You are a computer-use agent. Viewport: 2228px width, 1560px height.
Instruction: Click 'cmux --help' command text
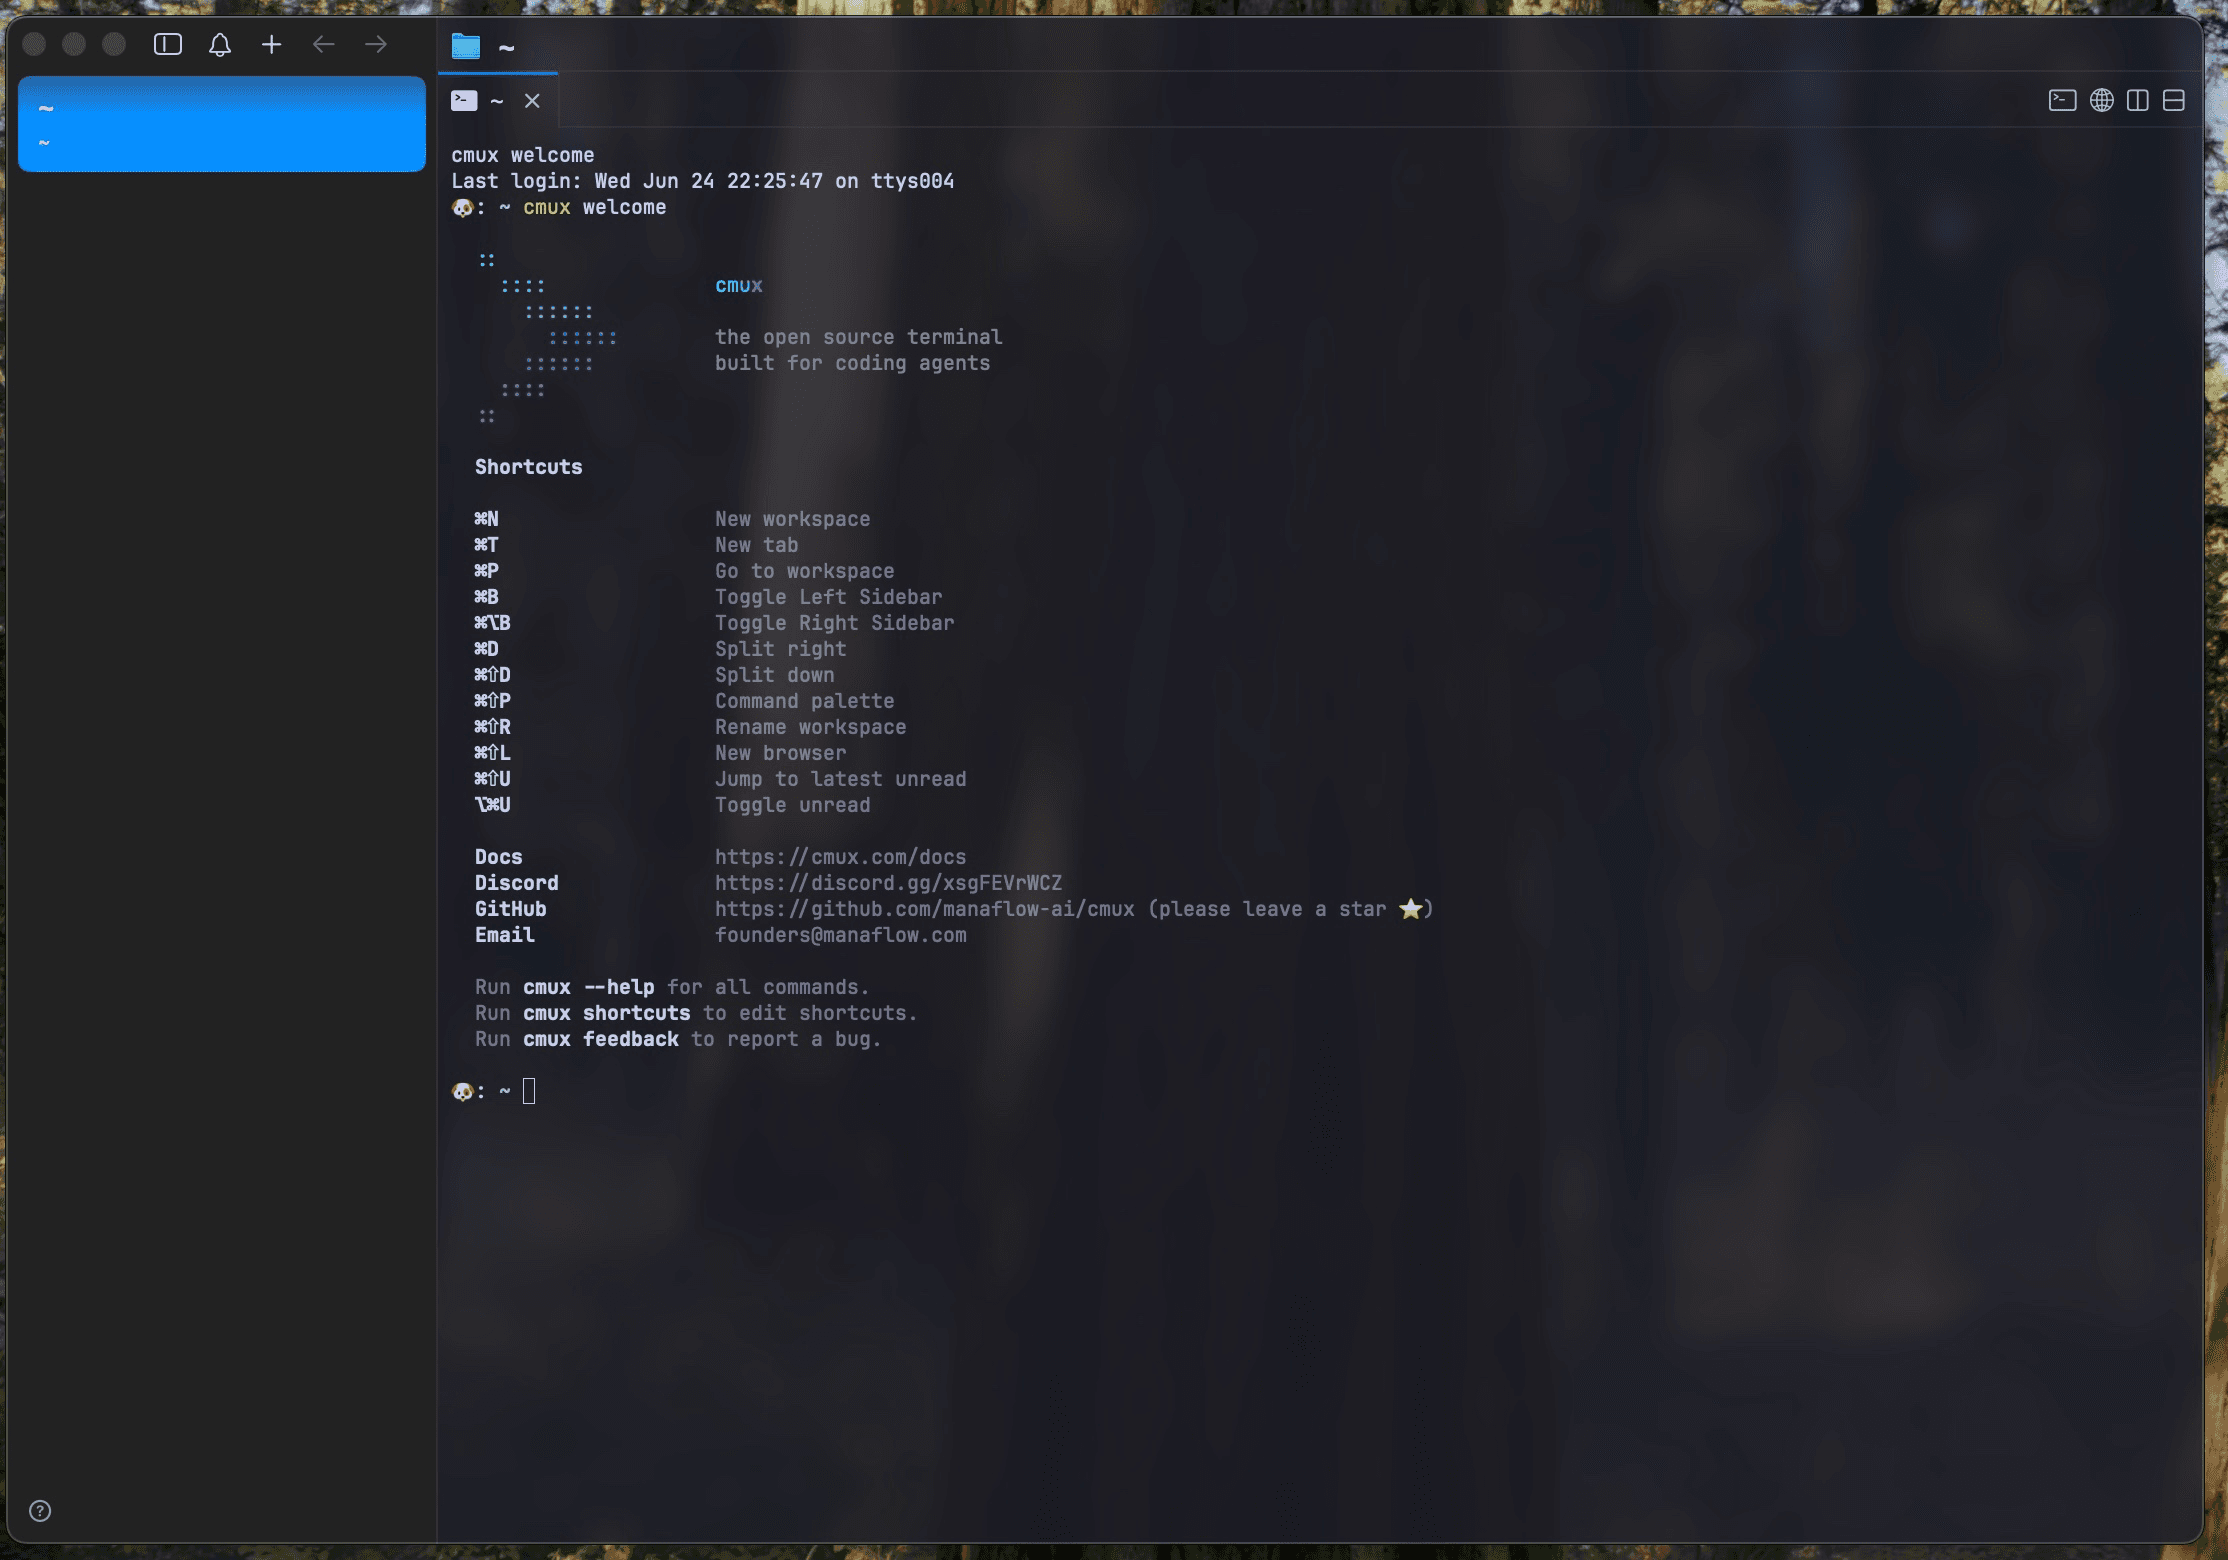tap(588, 987)
